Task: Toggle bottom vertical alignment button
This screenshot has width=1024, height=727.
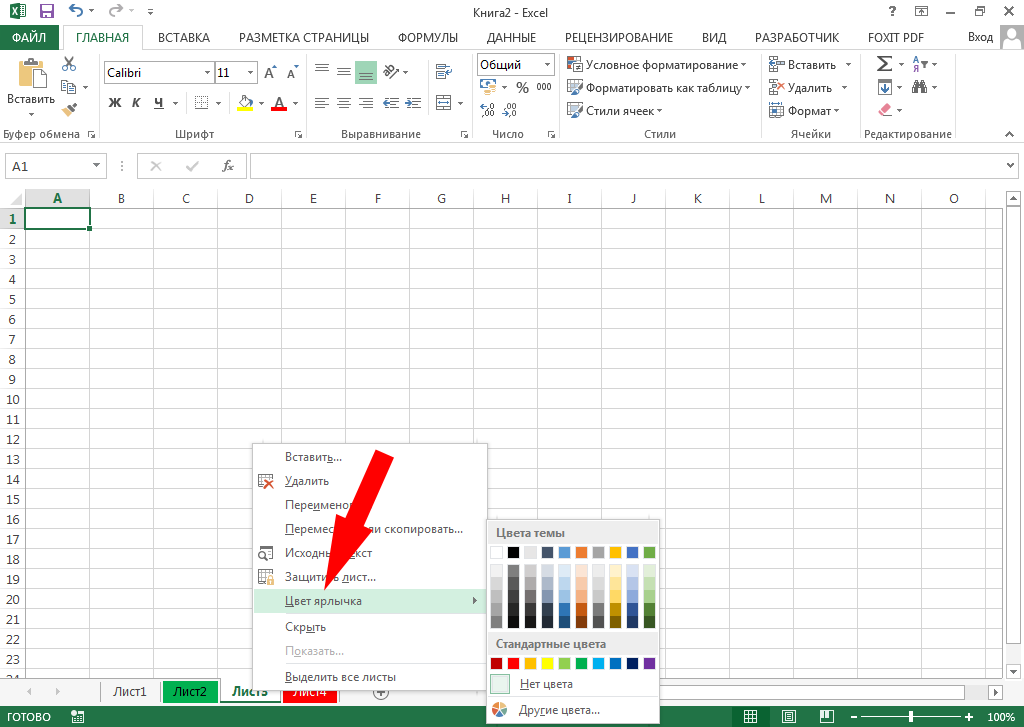Action: point(365,72)
